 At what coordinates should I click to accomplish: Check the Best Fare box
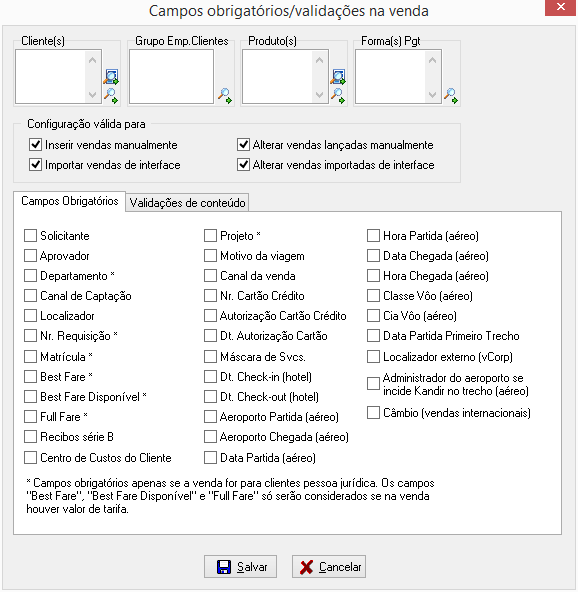(30, 376)
